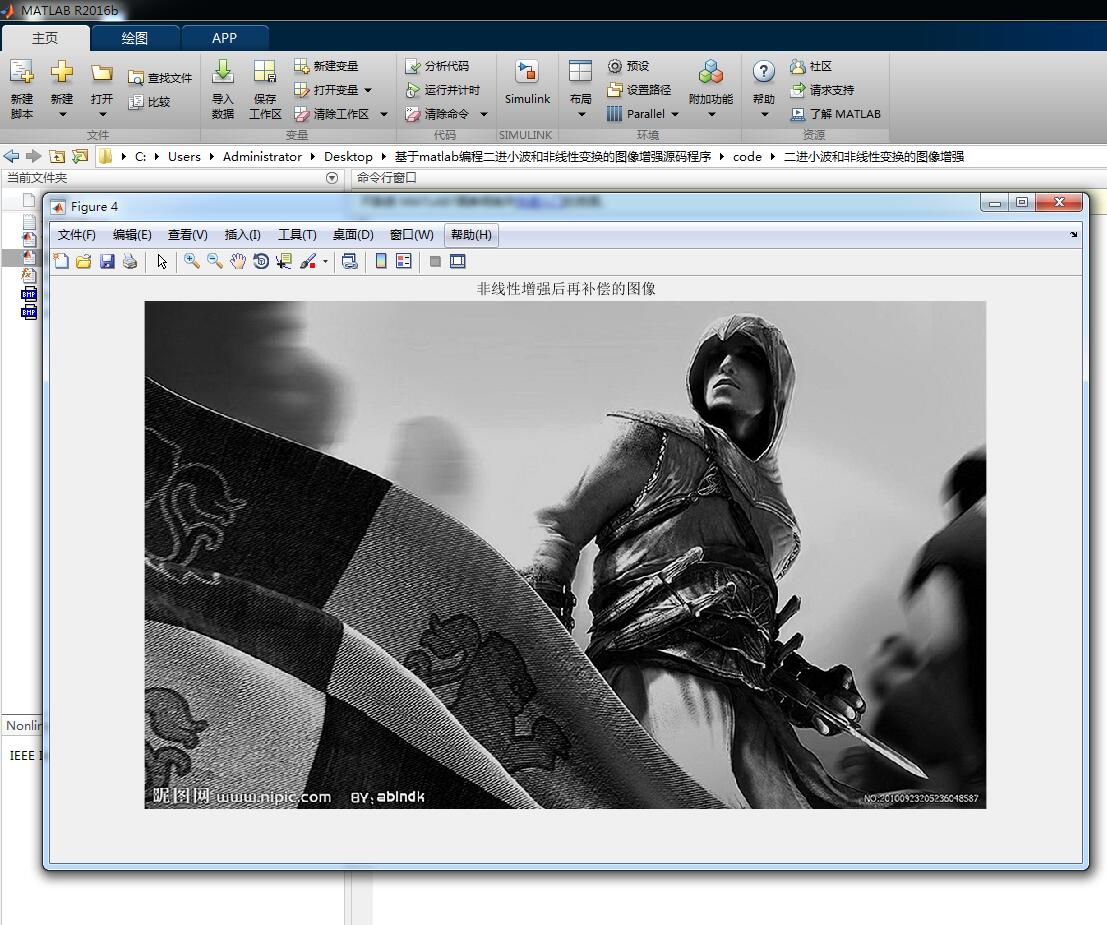The width and height of the screenshot is (1107, 925).
Task: Click the Open File icon in Figure 4 toolbar
Action: [83, 261]
